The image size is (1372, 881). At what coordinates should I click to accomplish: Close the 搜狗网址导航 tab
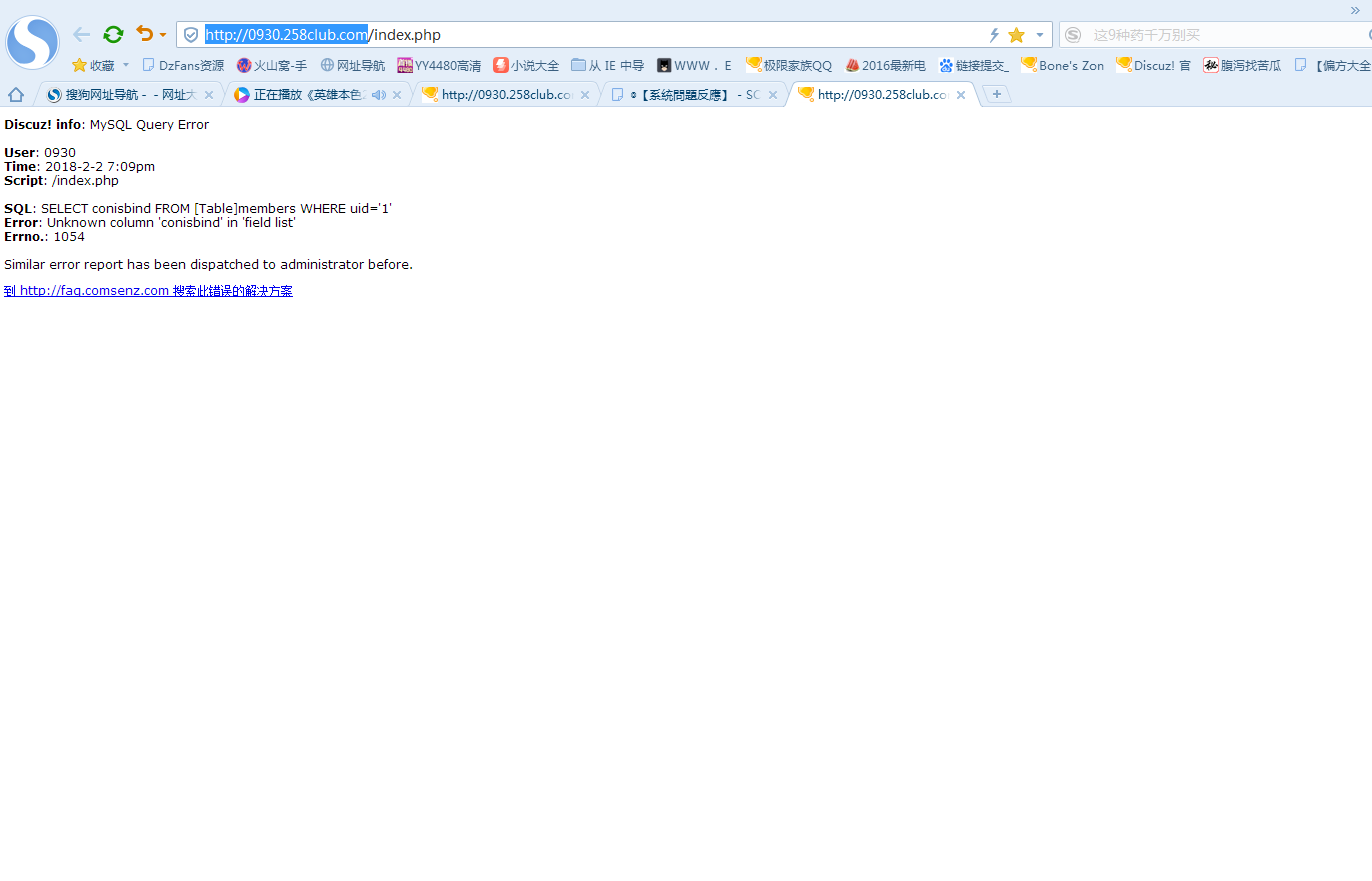pyautogui.click(x=209, y=95)
